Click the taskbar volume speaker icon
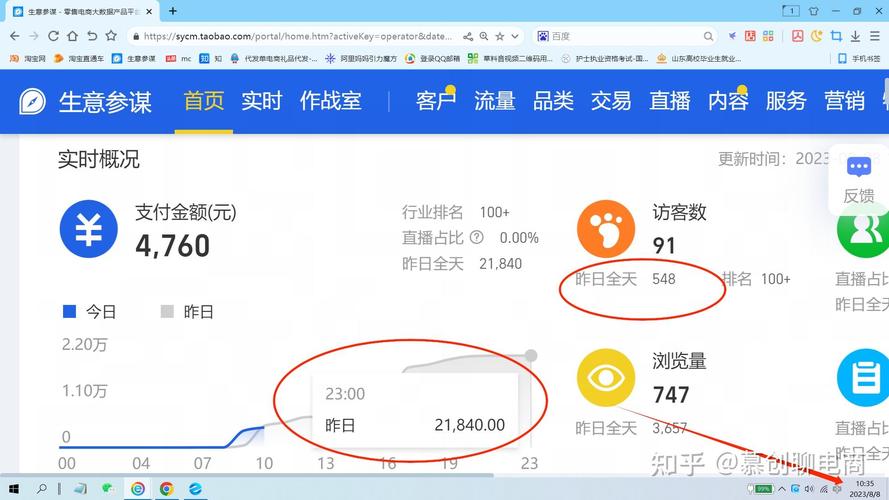The image size is (889, 500). point(810,489)
